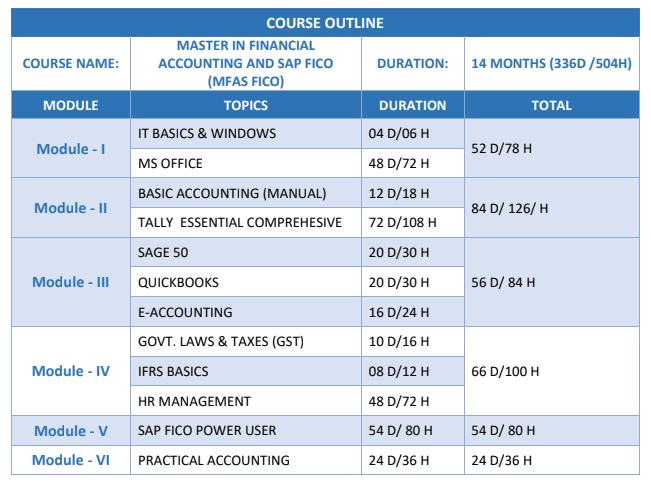651x484 pixels.
Task: Click the MODULE column header
Action: tap(70, 105)
